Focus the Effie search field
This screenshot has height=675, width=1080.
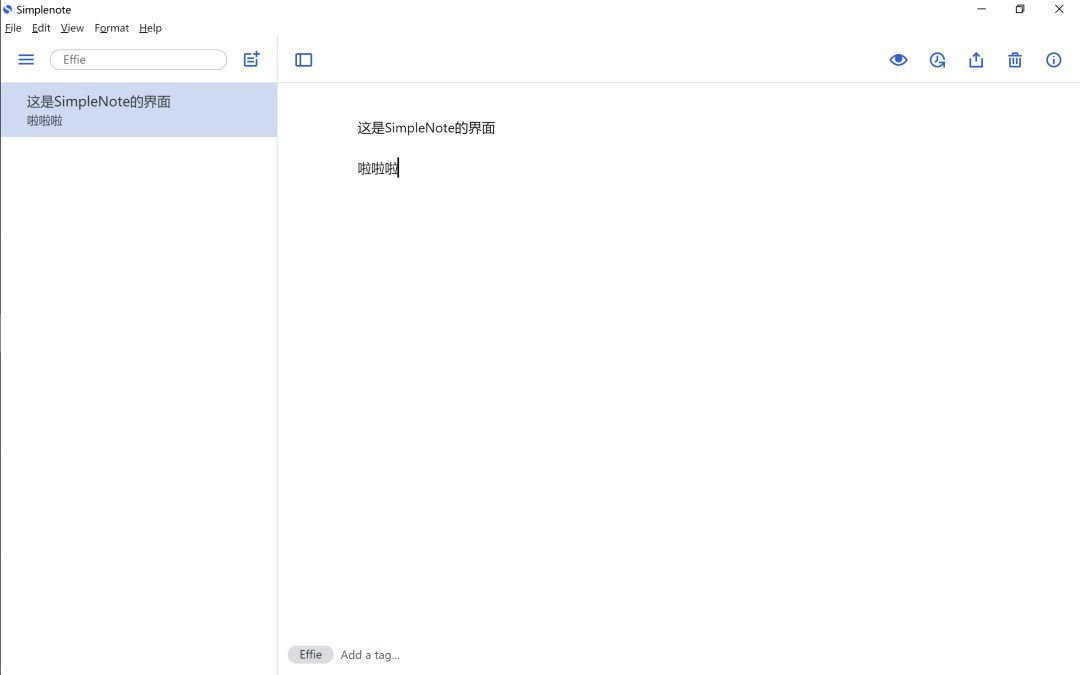pos(138,60)
